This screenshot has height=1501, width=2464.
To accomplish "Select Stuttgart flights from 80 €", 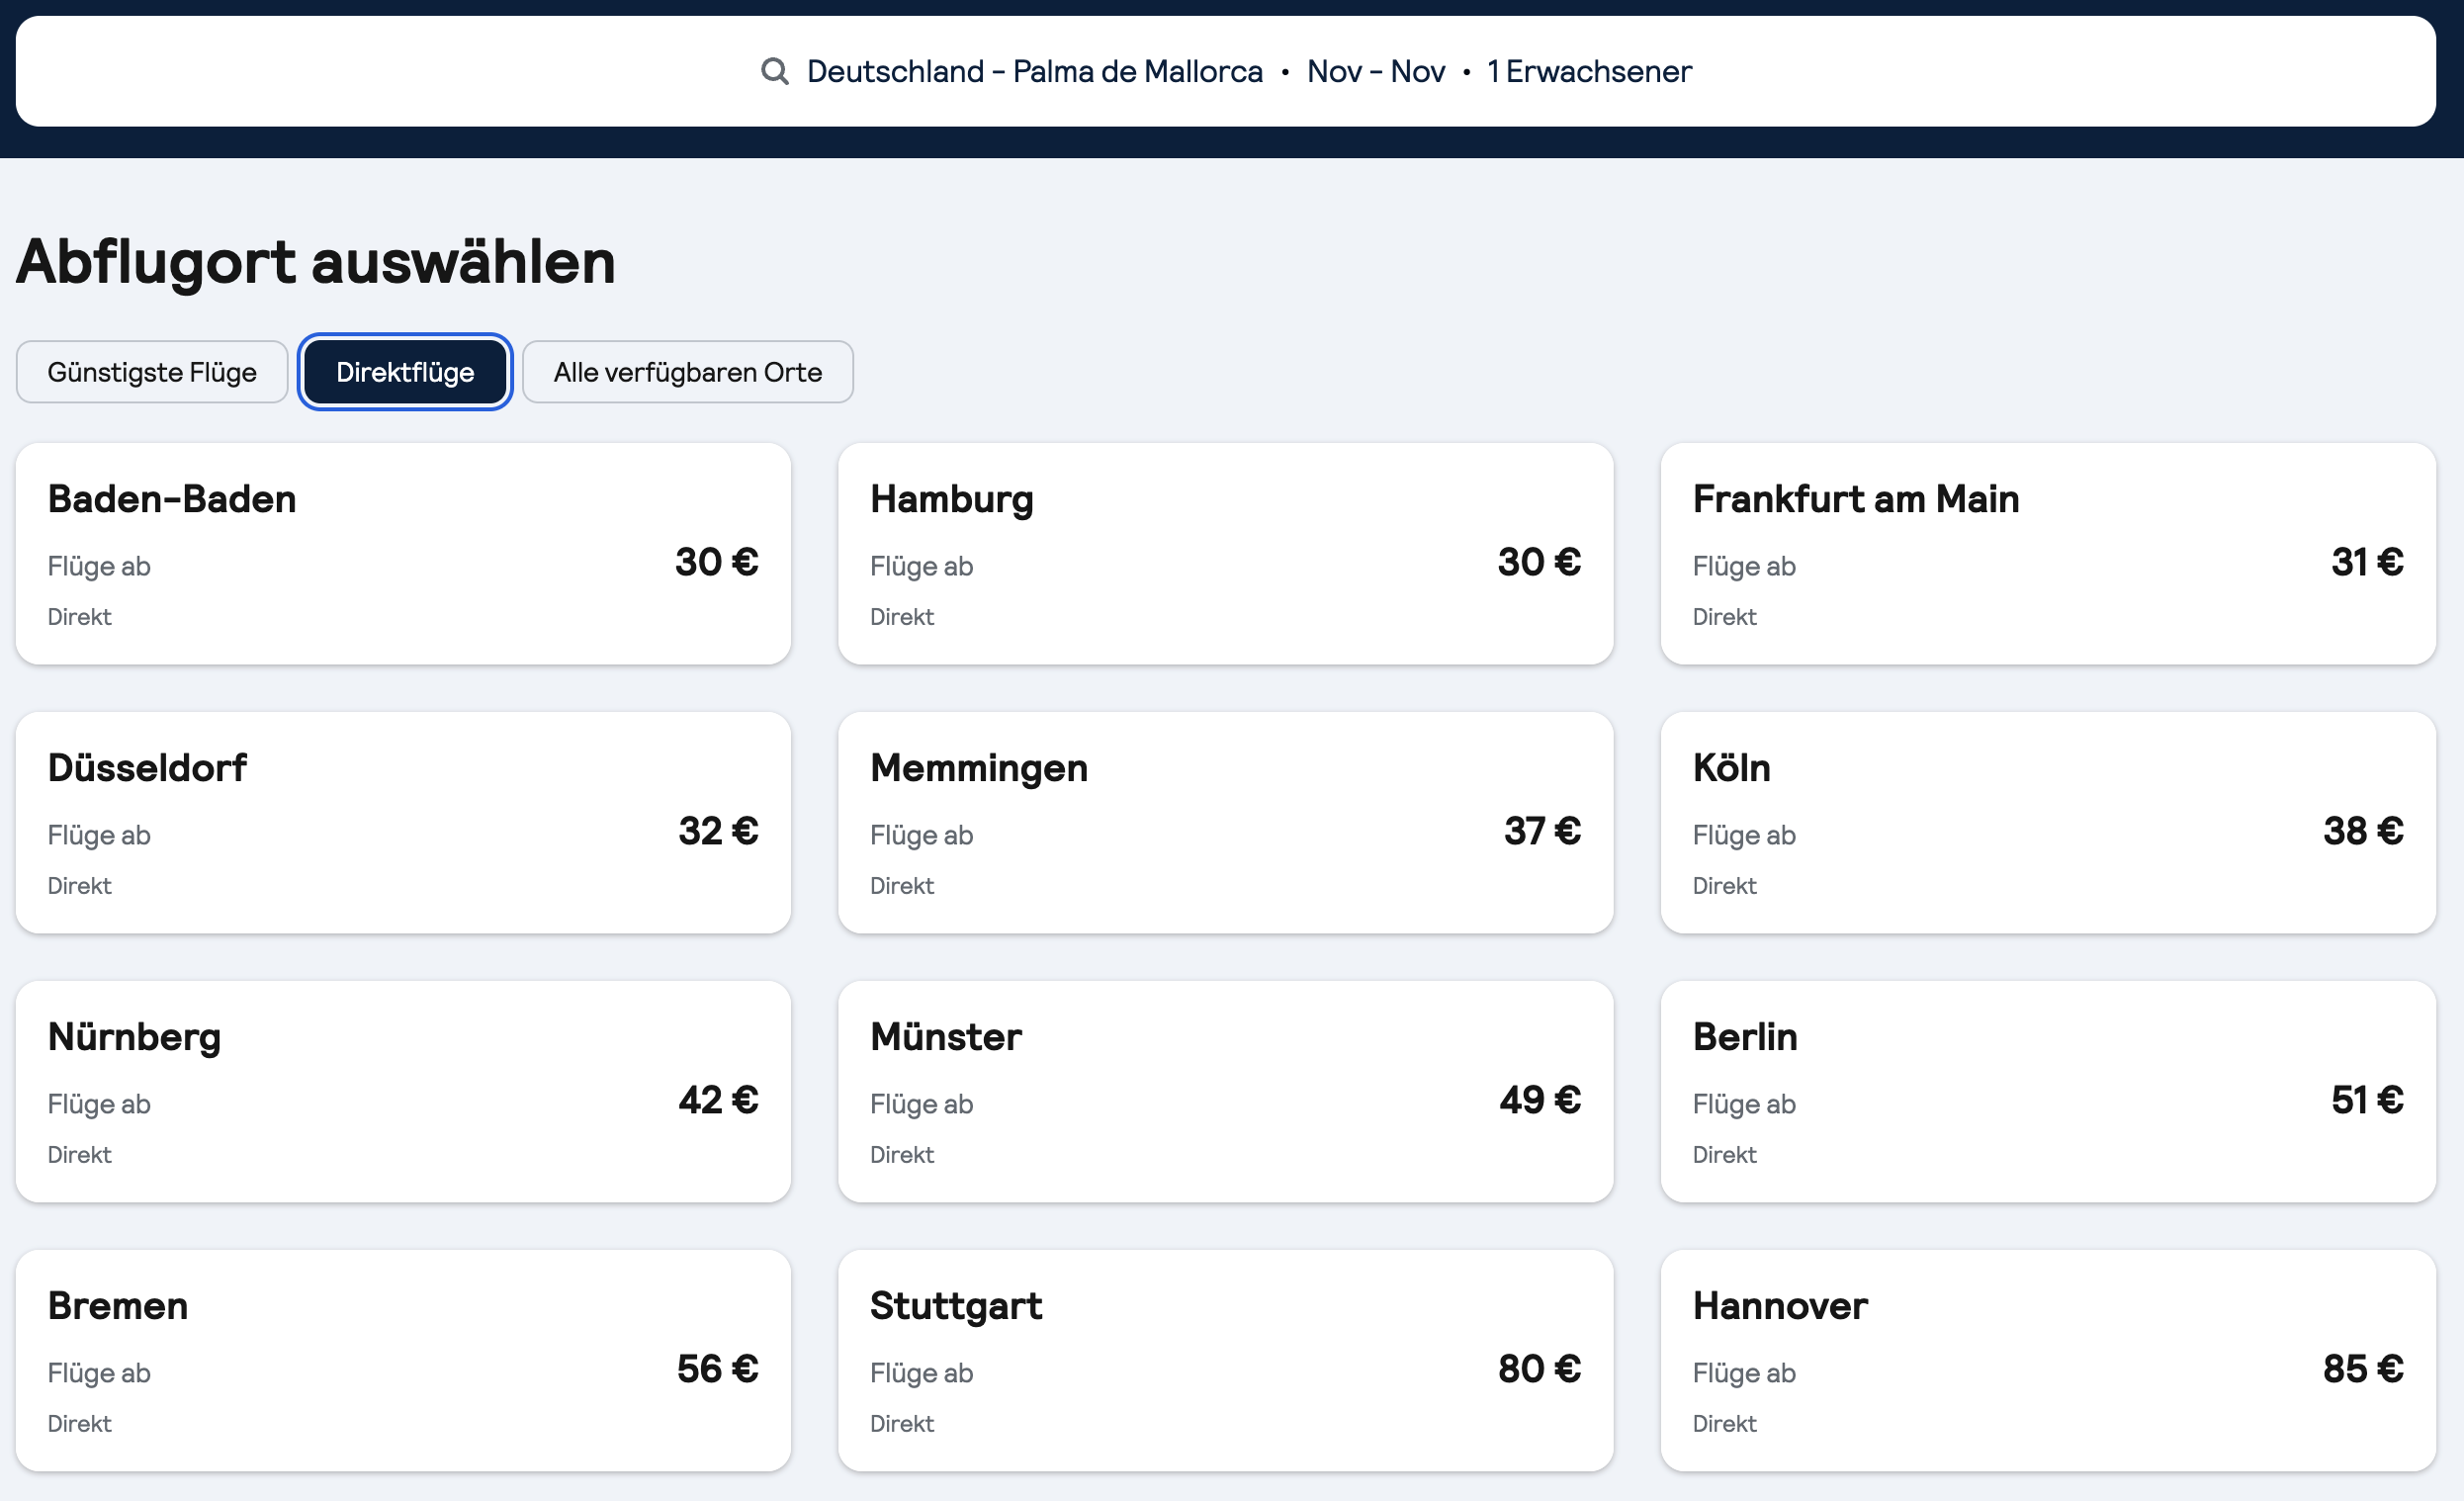I will pos(1225,1360).
